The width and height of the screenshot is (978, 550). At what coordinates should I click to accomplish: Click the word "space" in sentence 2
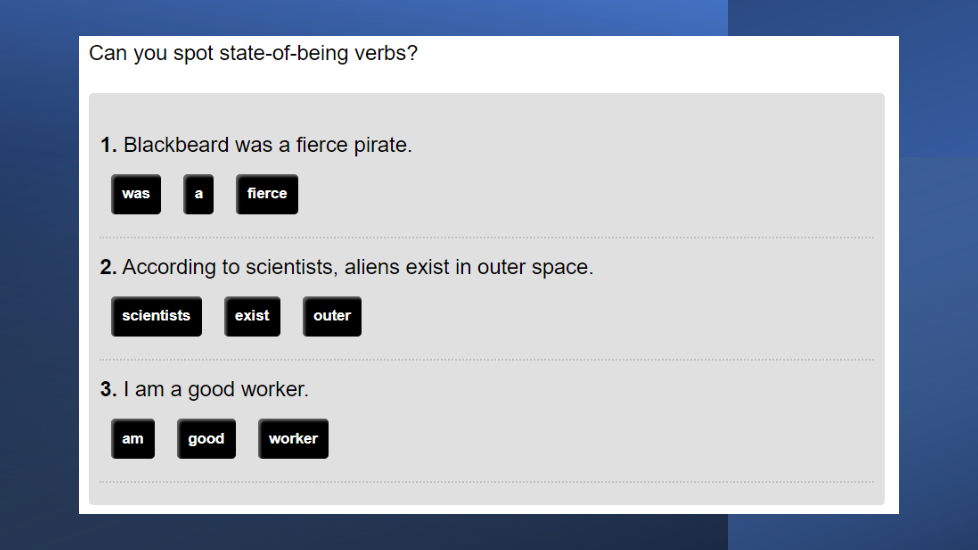click(565, 268)
